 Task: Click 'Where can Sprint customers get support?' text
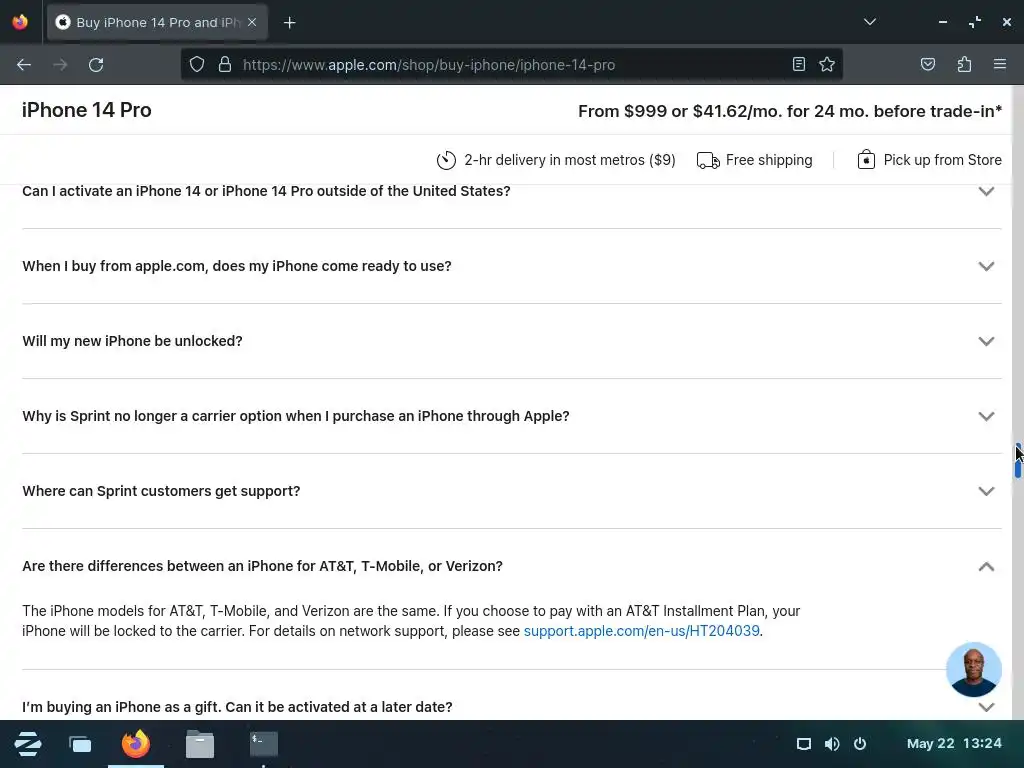[161, 491]
